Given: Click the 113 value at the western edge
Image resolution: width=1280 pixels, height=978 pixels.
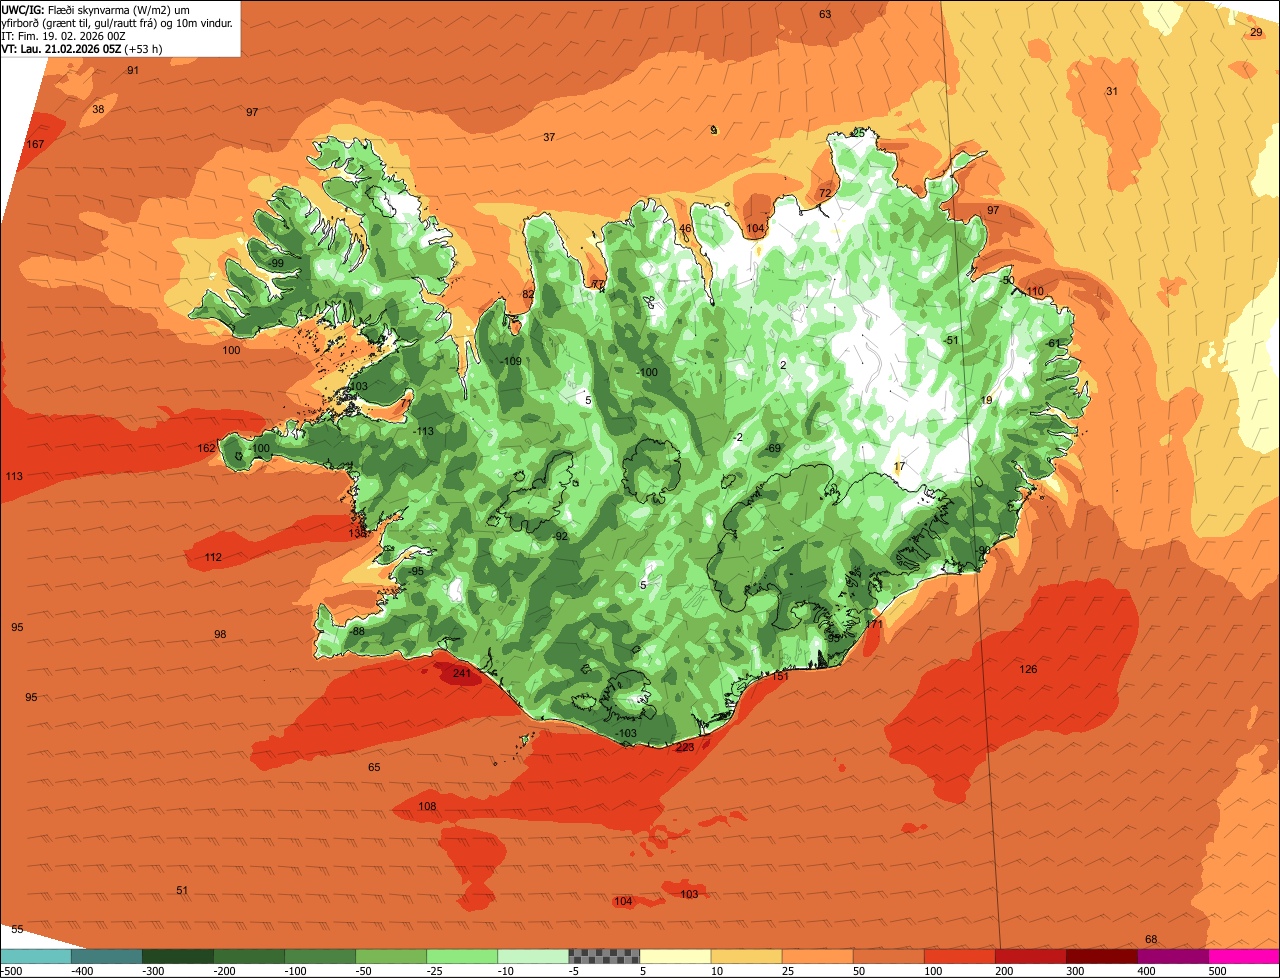Looking at the screenshot, I should [14, 476].
